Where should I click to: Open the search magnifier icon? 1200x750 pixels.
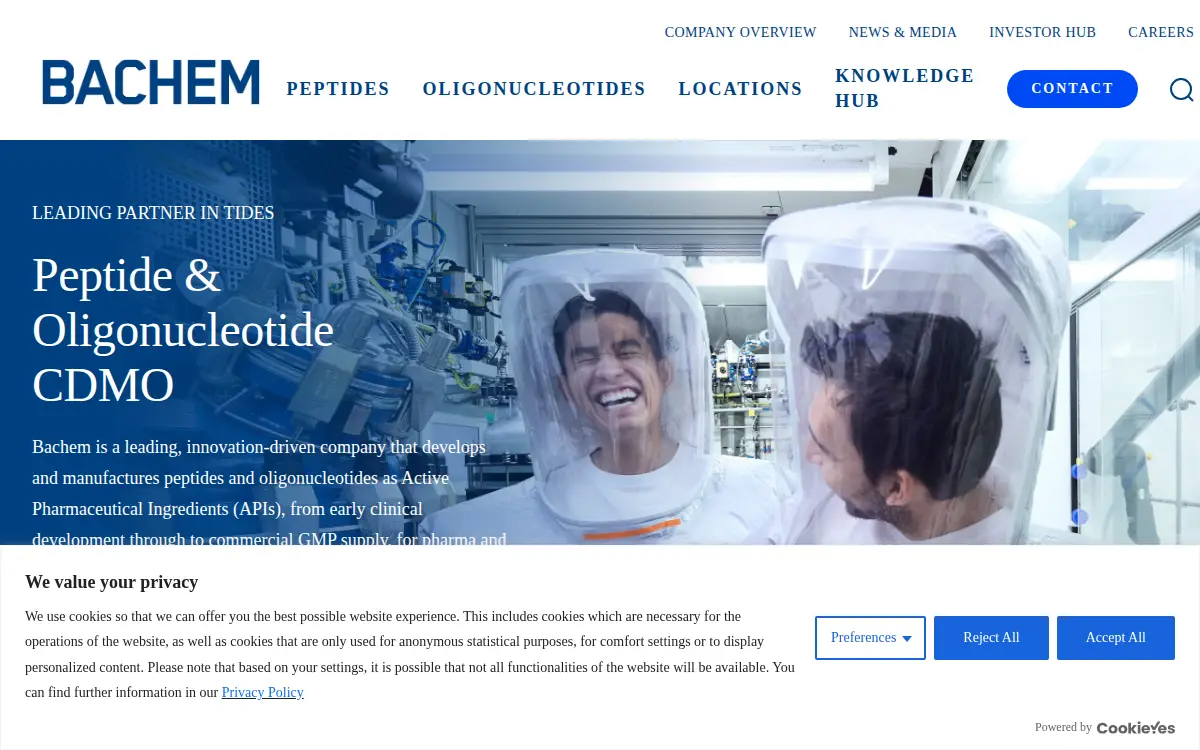(x=1182, y=90)
